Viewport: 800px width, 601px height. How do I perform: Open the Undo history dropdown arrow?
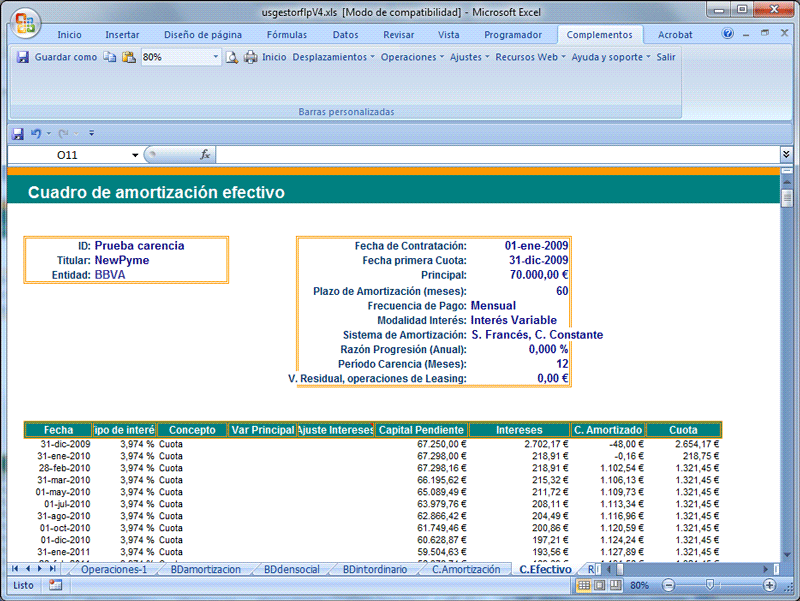click(49, 134)
